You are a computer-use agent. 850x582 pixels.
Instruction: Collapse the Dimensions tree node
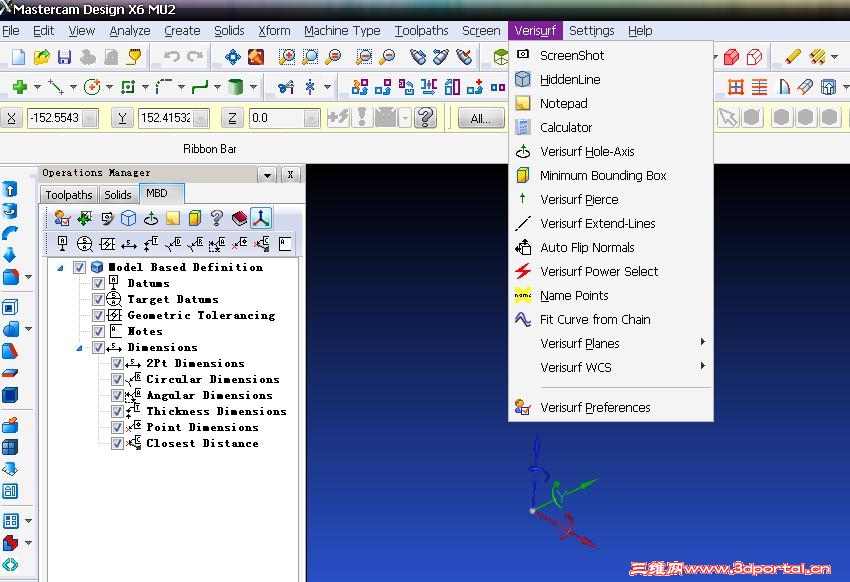tap(79, 348)
